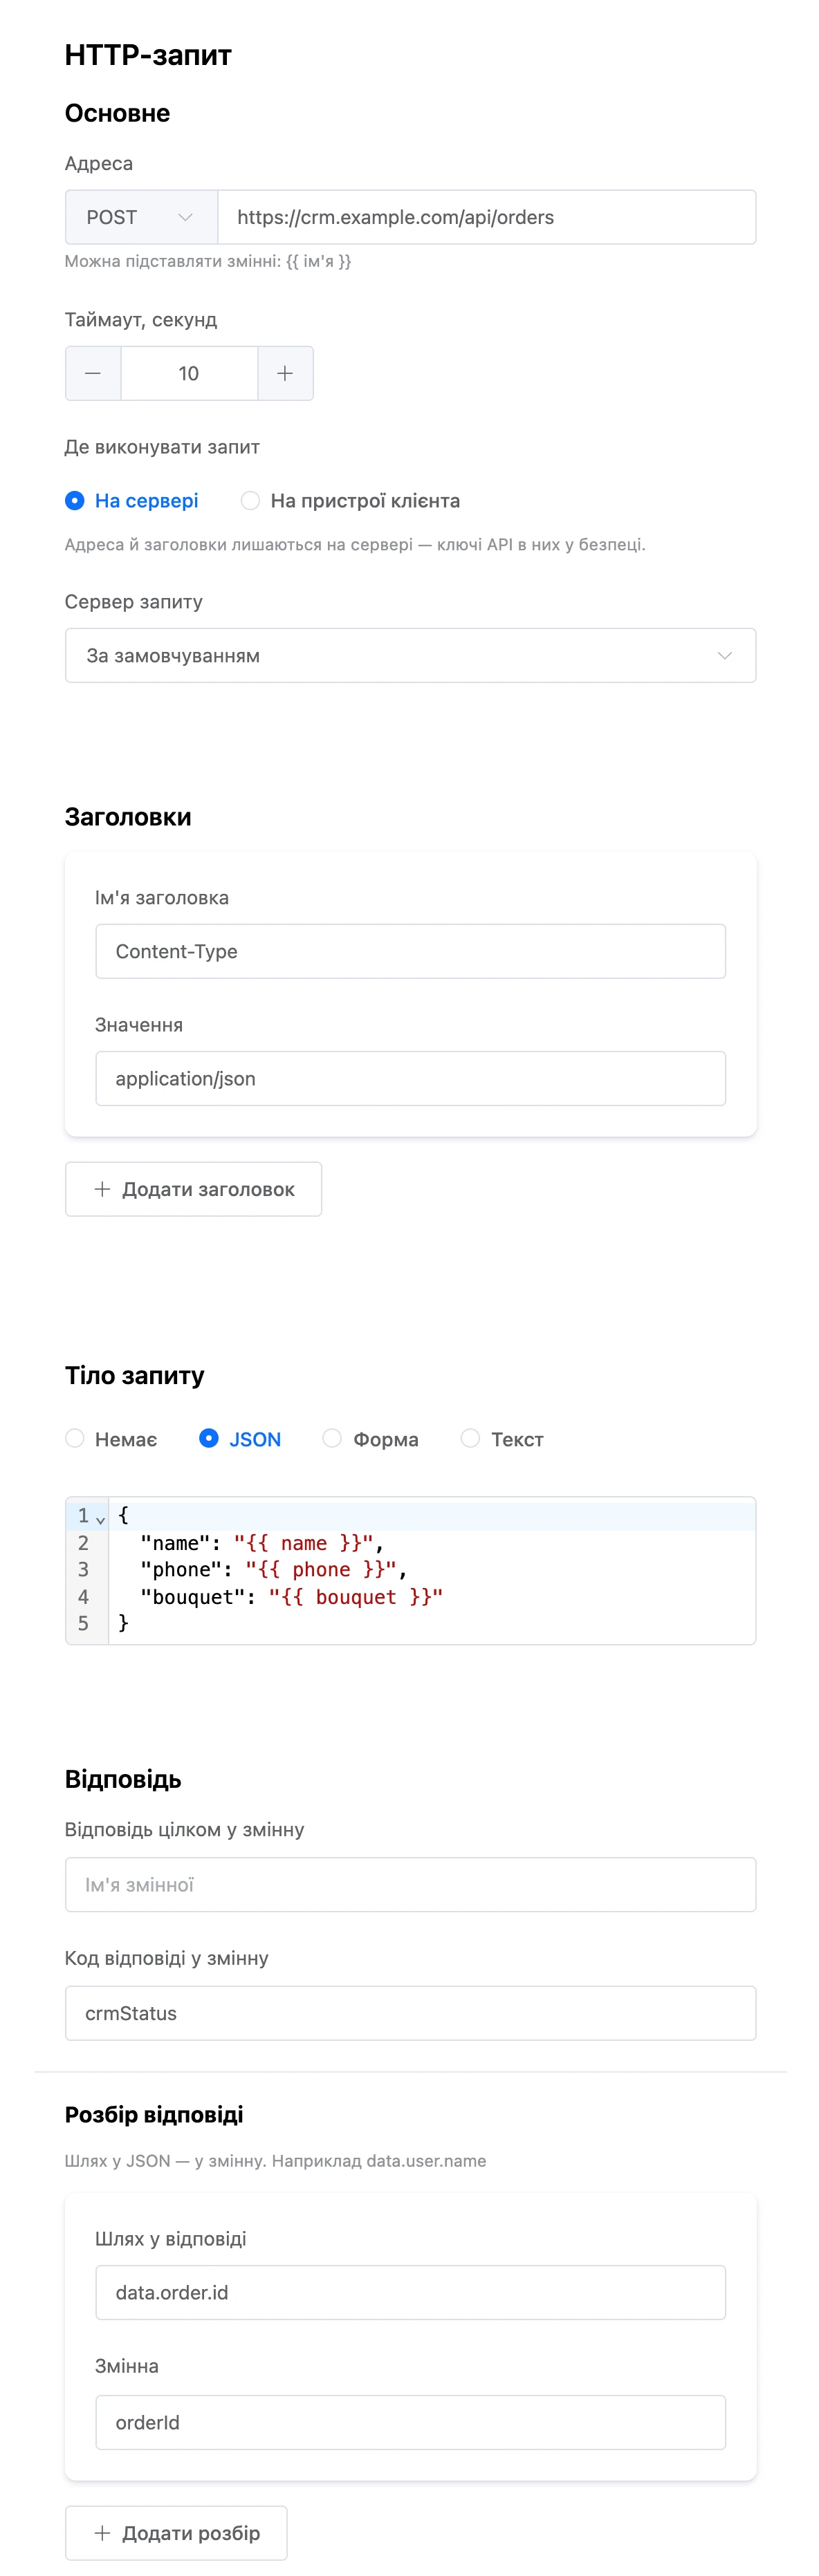Viewport: 819px width, 2576px height.
Task: Edit the Content-Type header name field
Action: click(410, 951)
